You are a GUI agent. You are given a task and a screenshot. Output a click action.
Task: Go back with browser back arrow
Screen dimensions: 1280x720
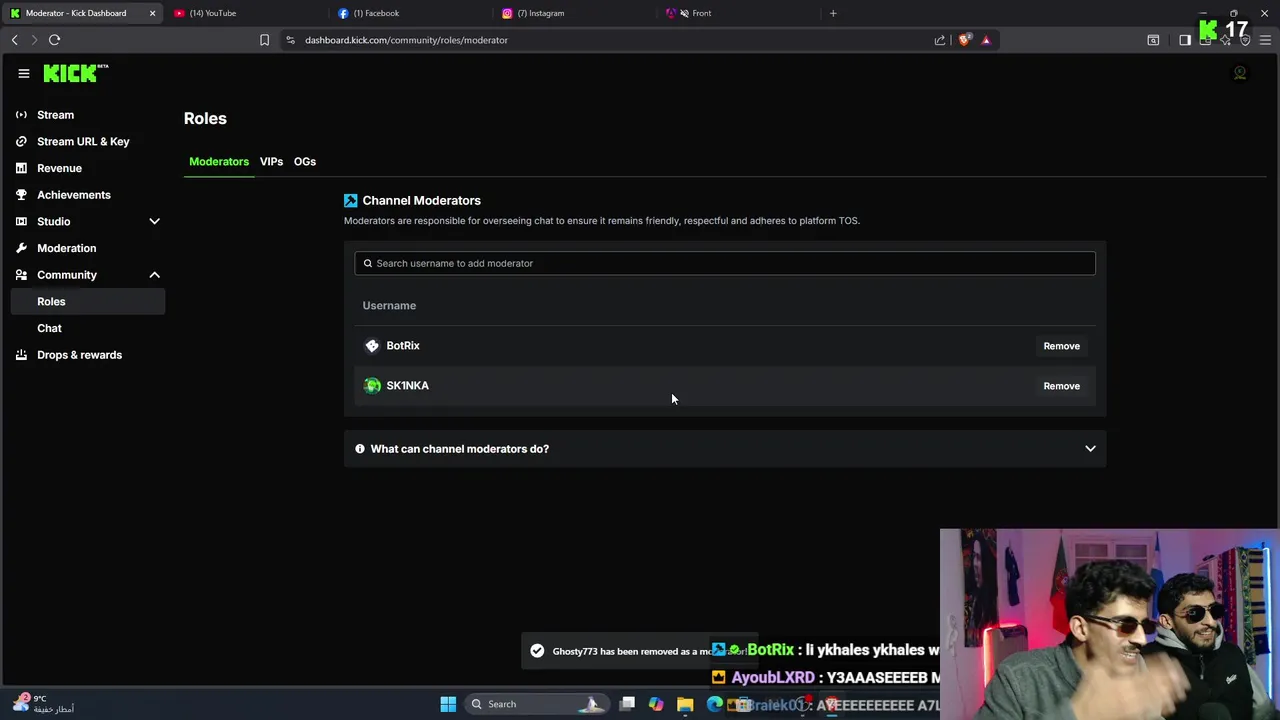coord(14,40)
